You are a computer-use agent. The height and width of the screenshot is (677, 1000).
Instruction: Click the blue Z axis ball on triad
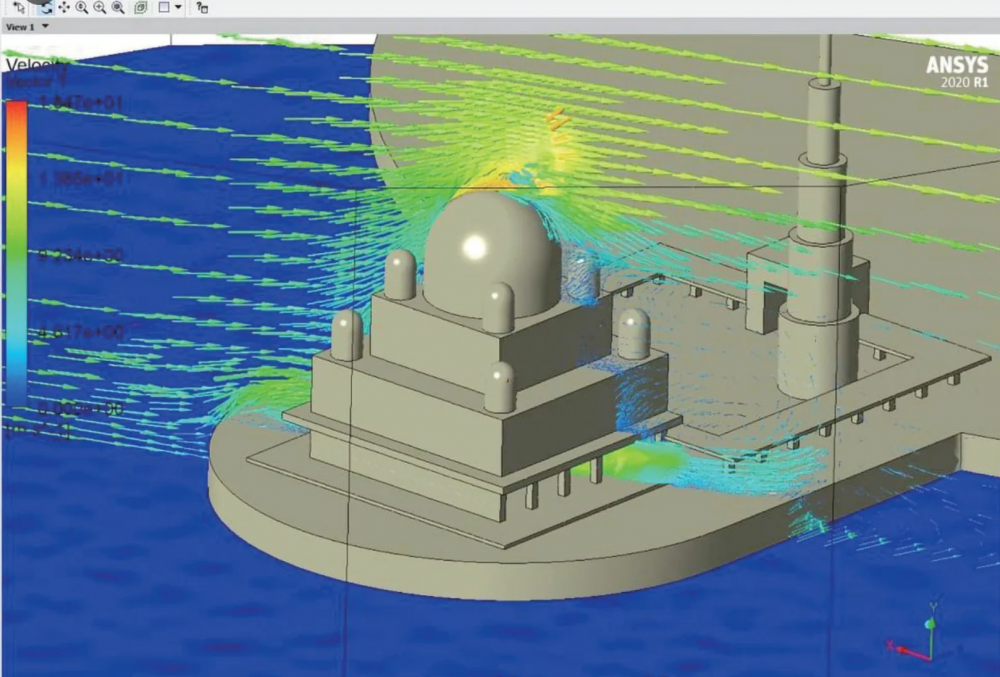pos(929,625)
